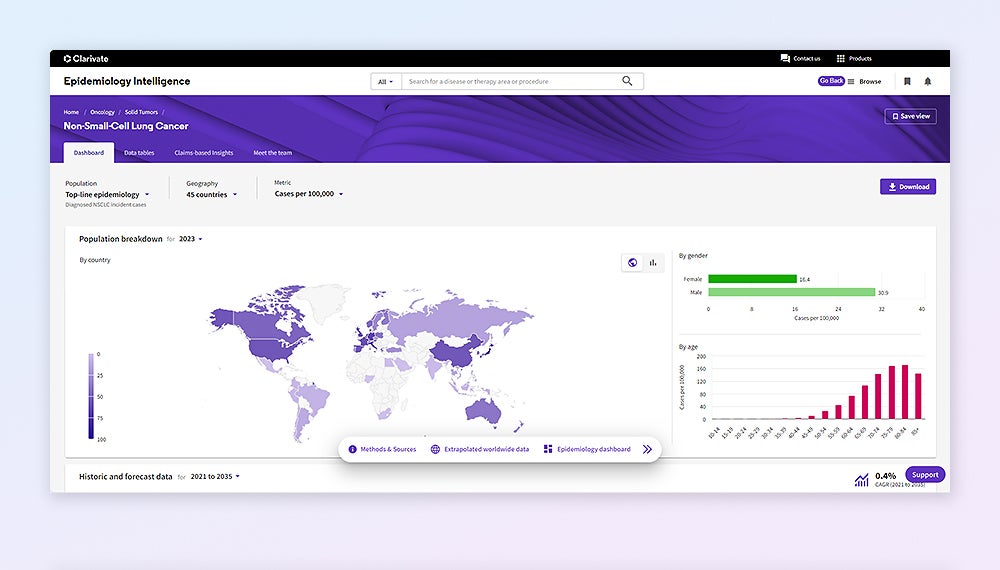The height and width of the screenshot is (570, 1000).
Task: Open the Population Top-line epidemiology dropdown
Action: tap(107, 195)
